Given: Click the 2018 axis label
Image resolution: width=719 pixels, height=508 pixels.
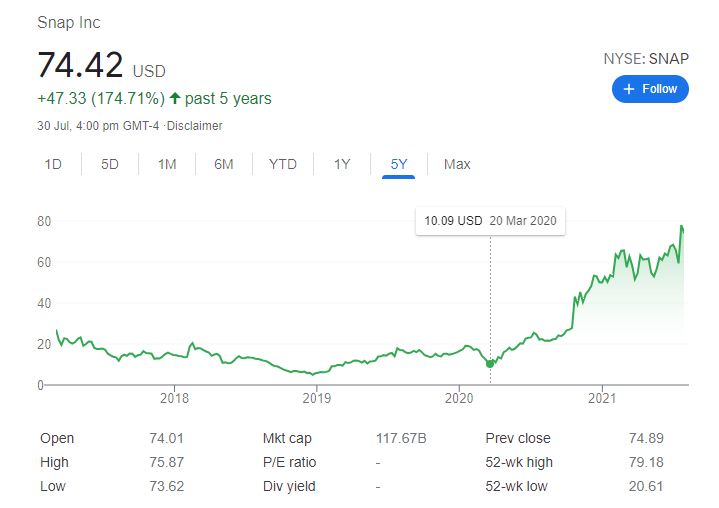Looking at the screenshot, I should coord(174,398).
